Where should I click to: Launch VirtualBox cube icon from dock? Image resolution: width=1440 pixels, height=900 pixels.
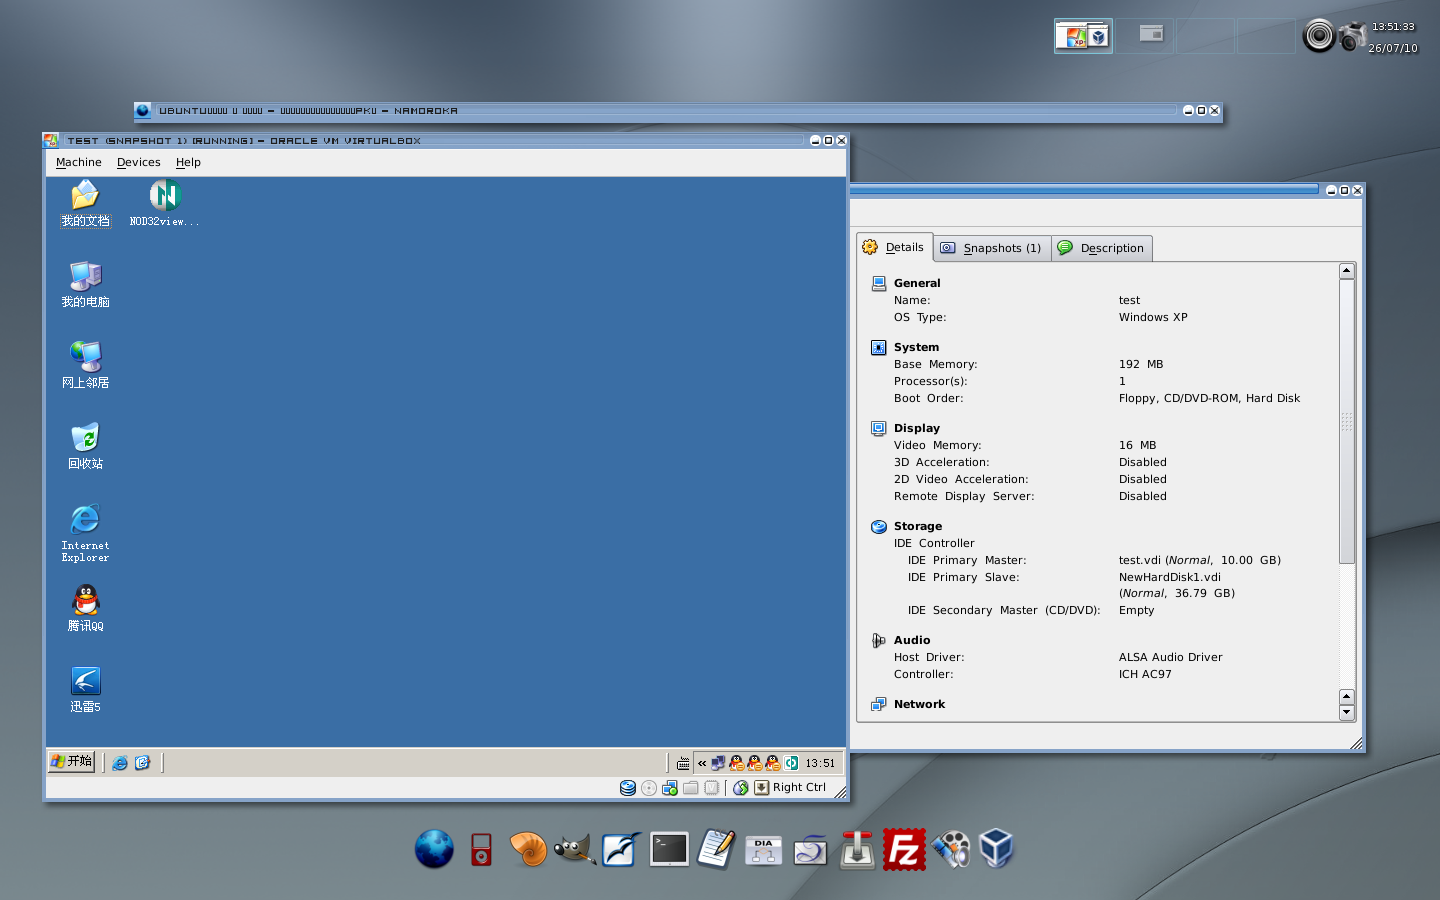click(997, 849)
